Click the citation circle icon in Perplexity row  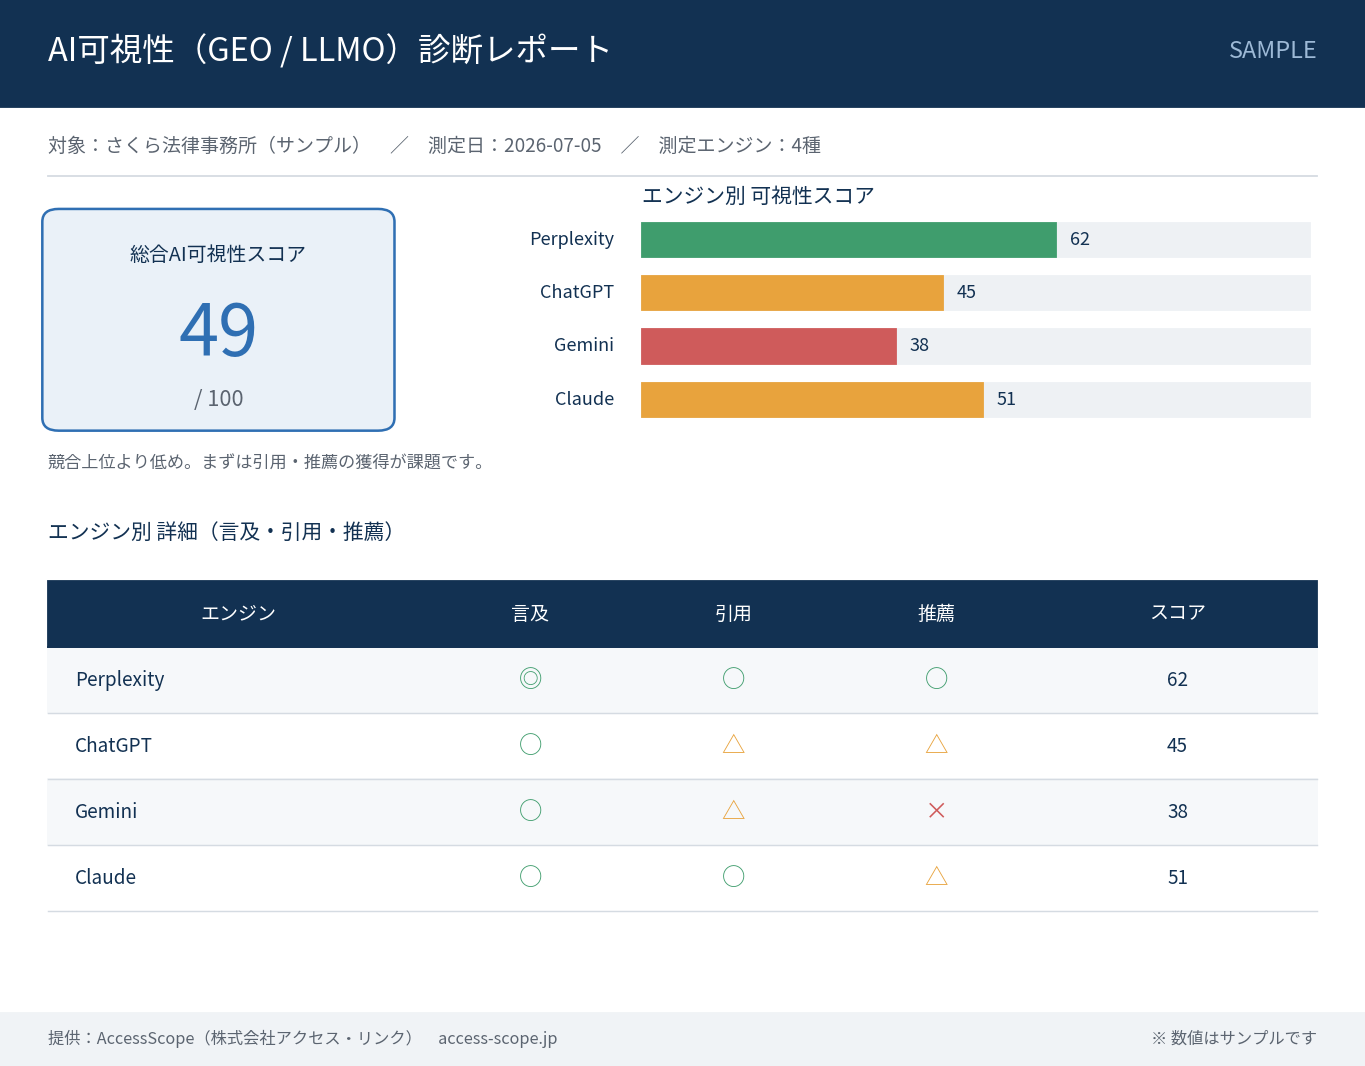[734, 679]
